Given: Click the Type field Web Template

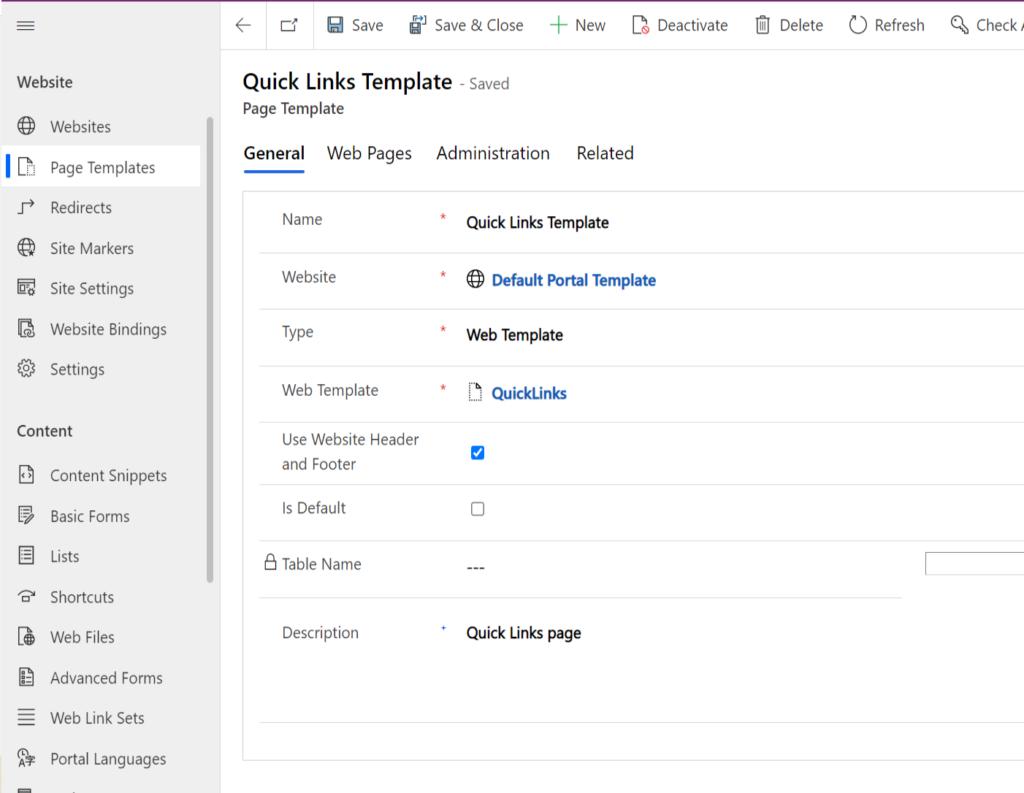Looking at the screenshot, I should pos(515,335).
